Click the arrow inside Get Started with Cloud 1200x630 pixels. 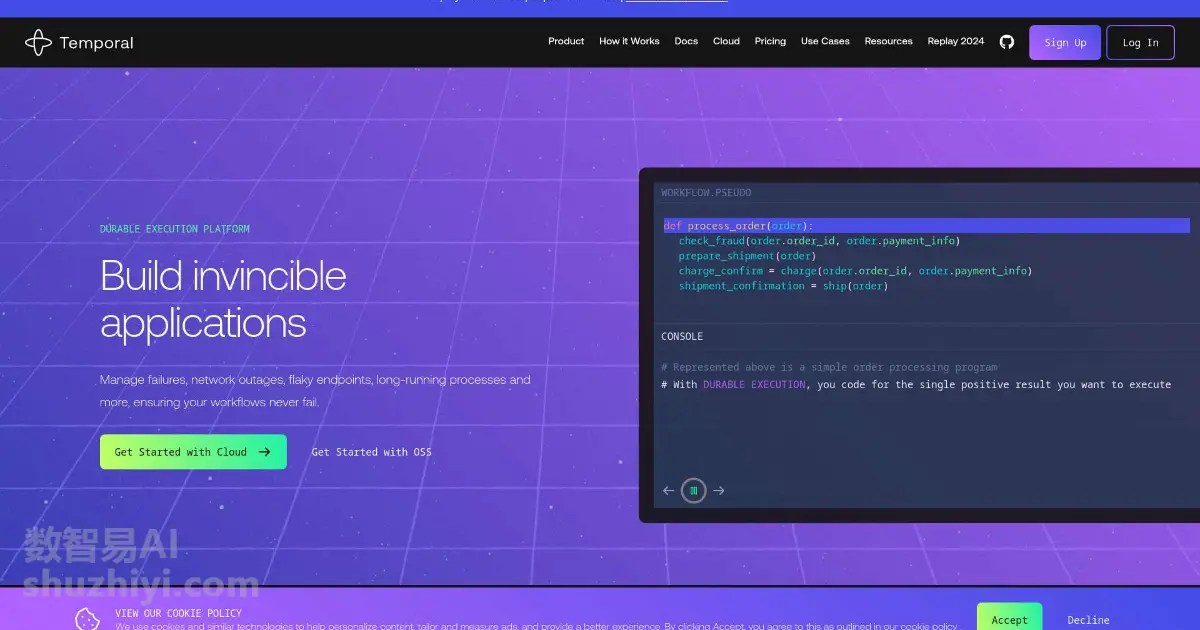[x=264, y=452]
